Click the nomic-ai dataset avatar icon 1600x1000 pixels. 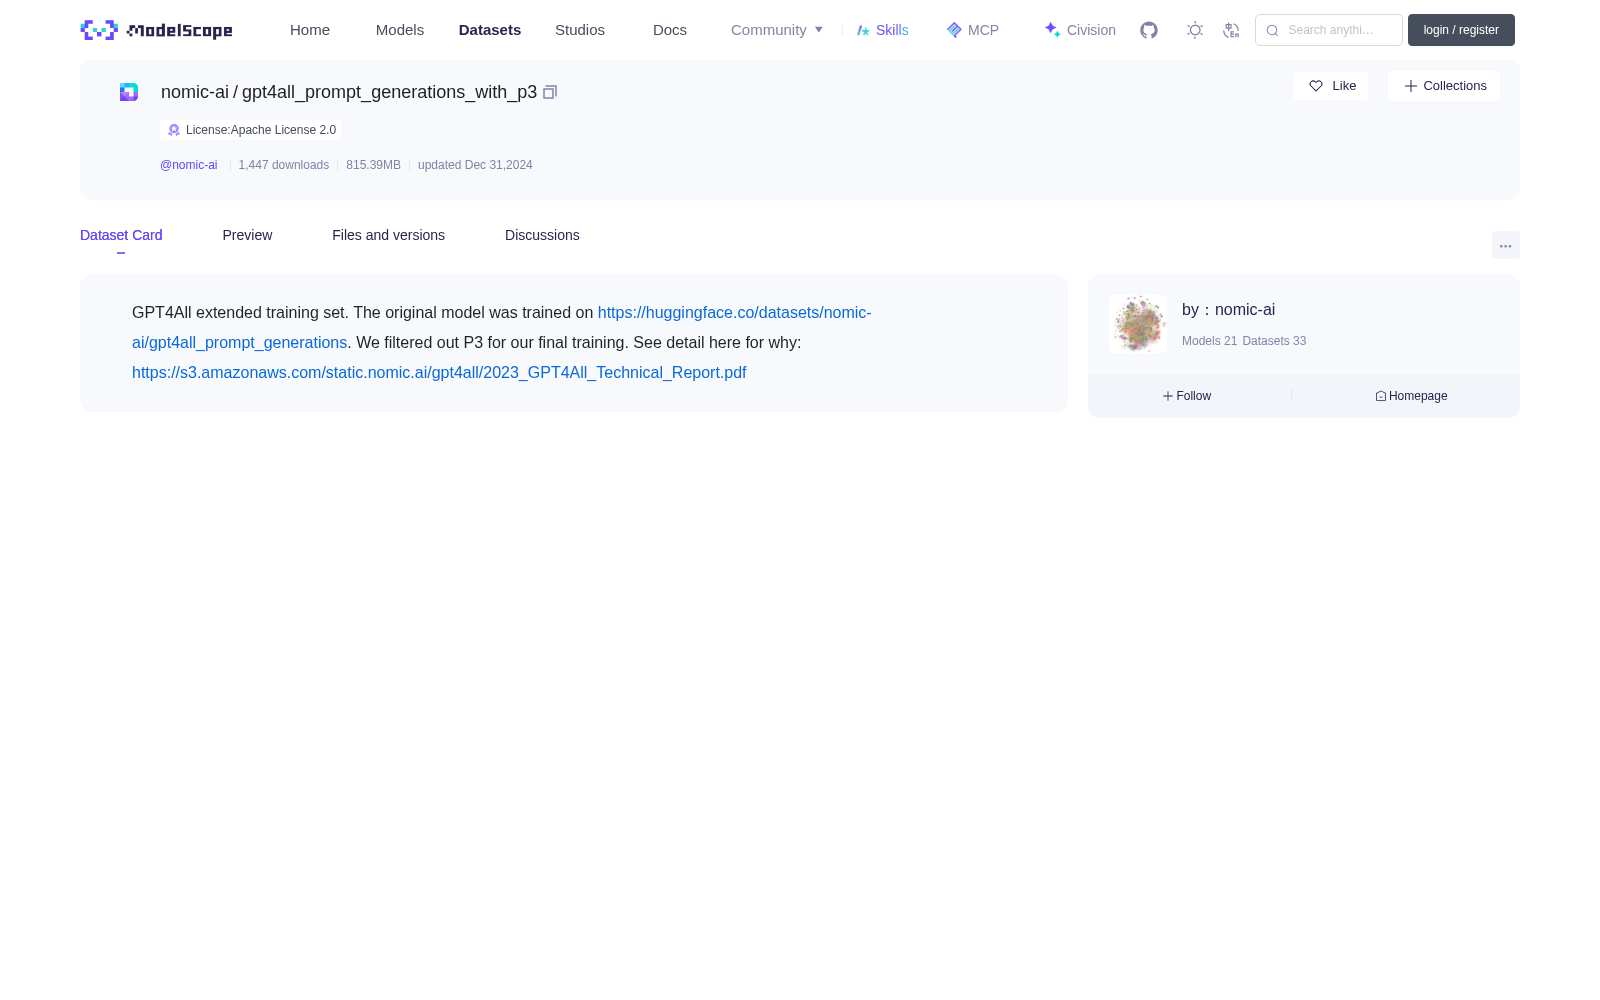coord(129,92)
